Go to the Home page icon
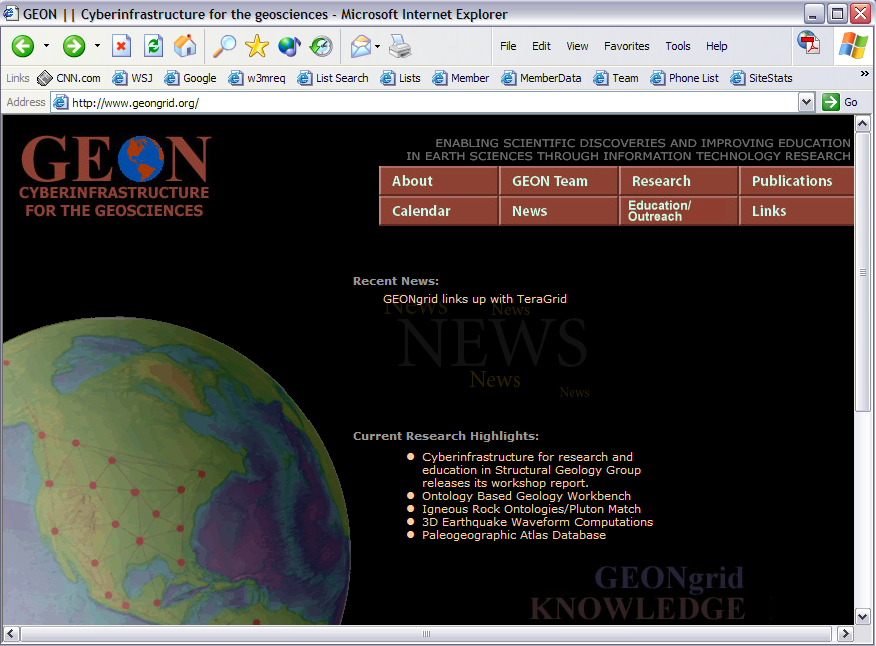Viewport: 876px width, 646px height. click(x=185, y=46)
